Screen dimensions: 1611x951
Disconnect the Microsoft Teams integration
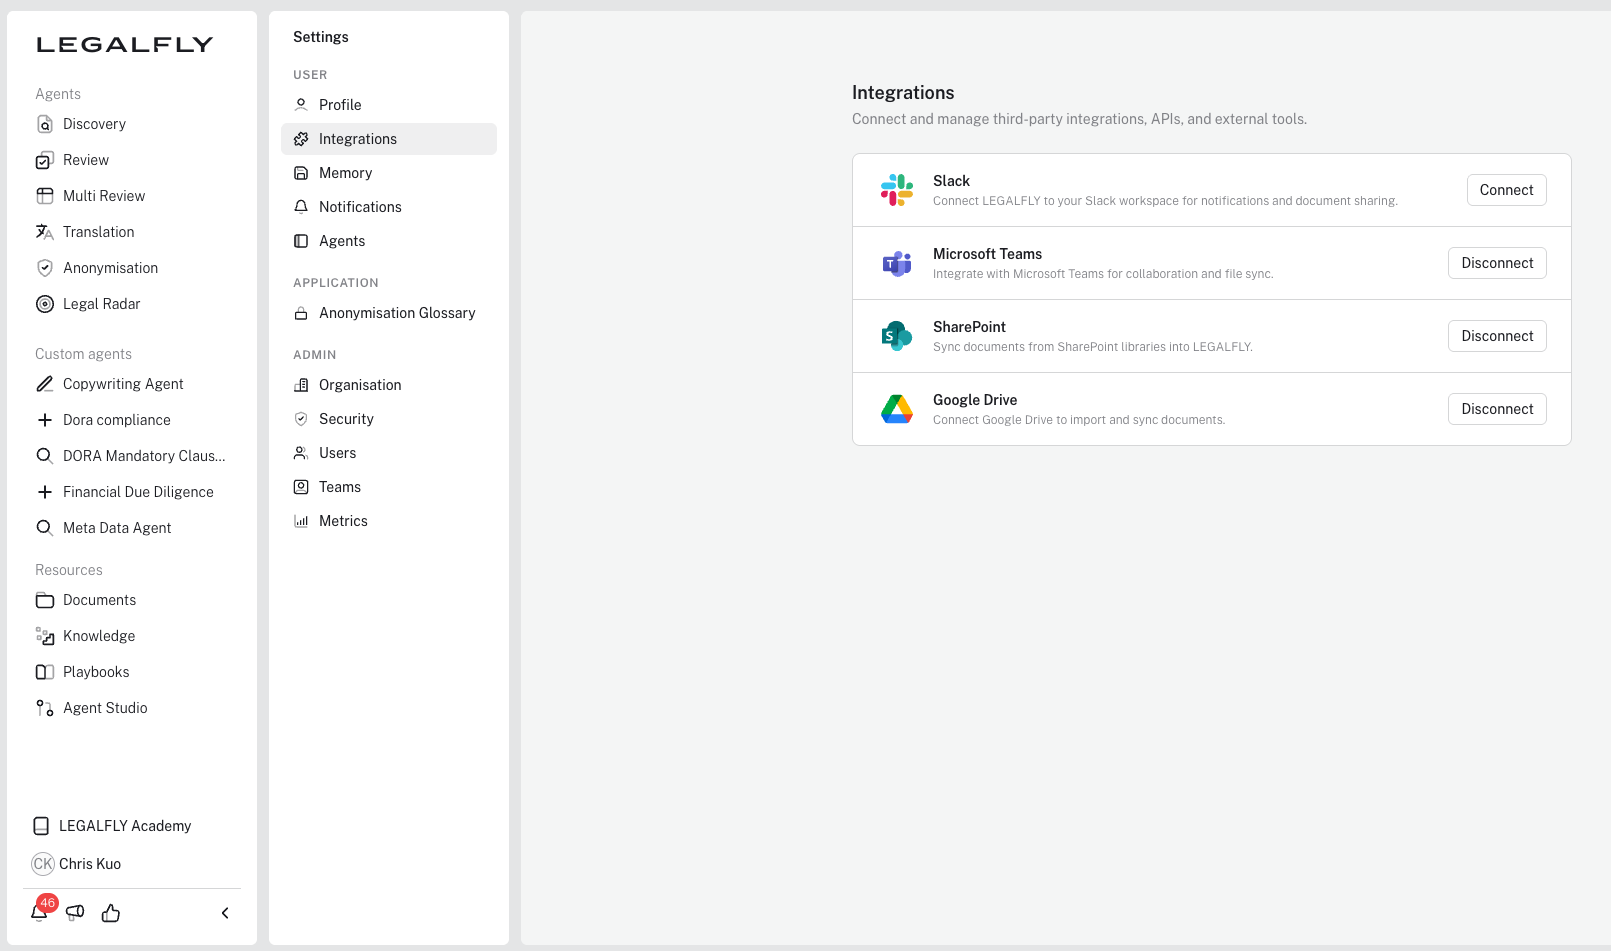point(1496,263)
